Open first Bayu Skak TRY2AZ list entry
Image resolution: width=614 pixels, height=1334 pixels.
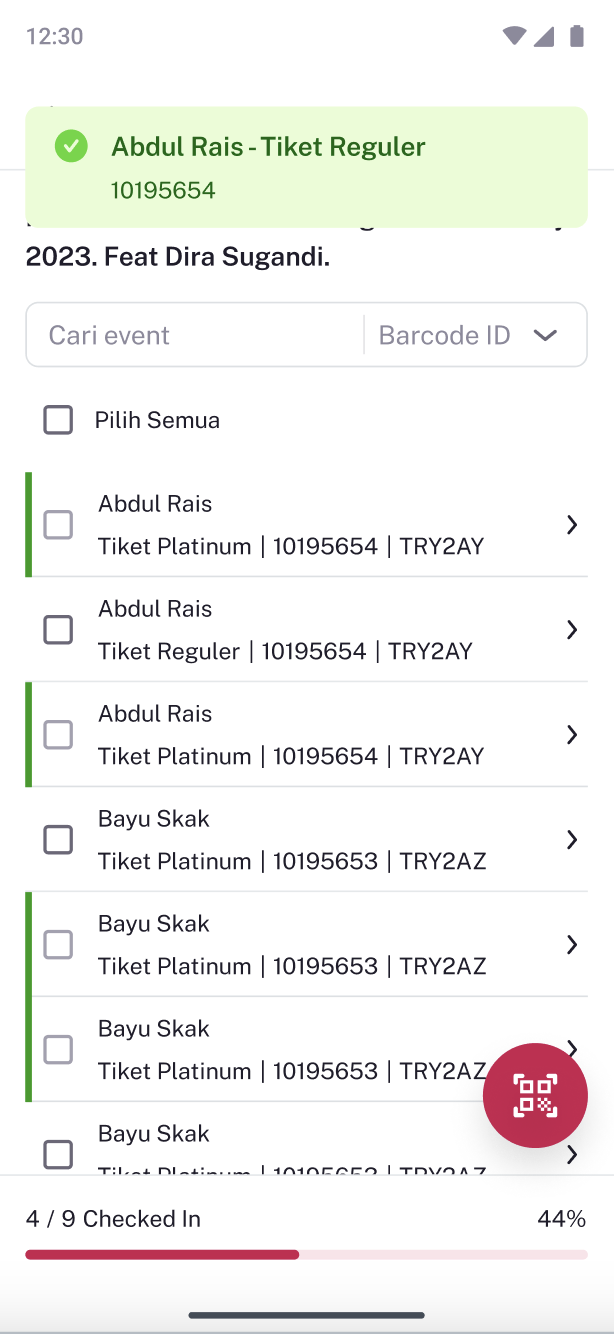[291, 840]
